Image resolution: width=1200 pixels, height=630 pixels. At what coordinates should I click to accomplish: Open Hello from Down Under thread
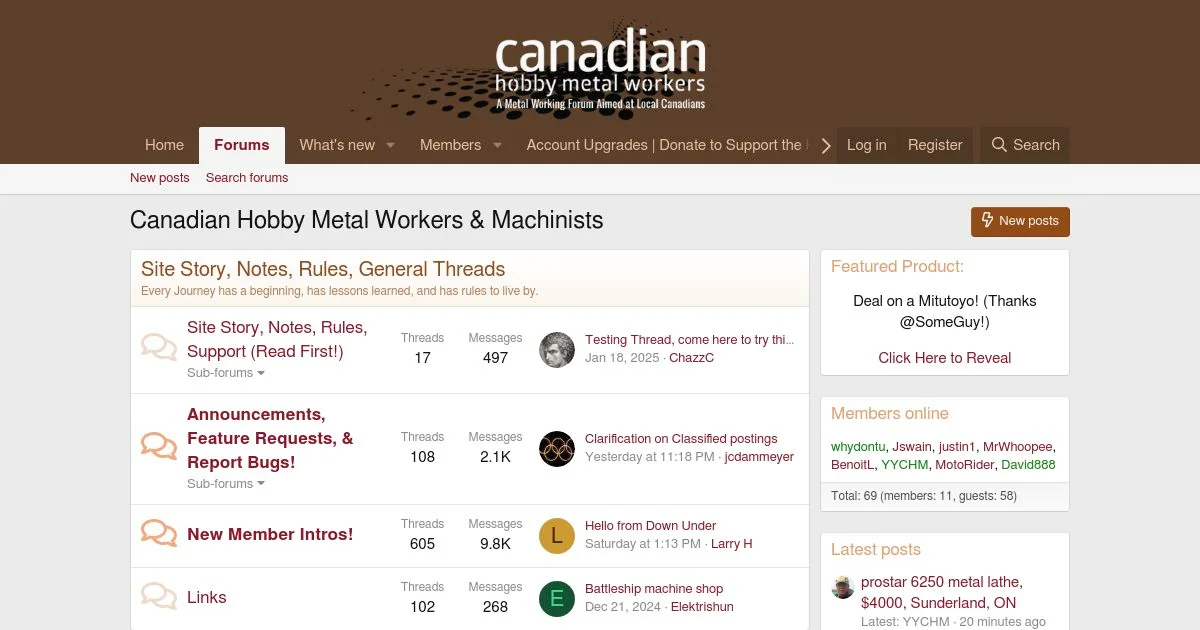click(650, 526)
